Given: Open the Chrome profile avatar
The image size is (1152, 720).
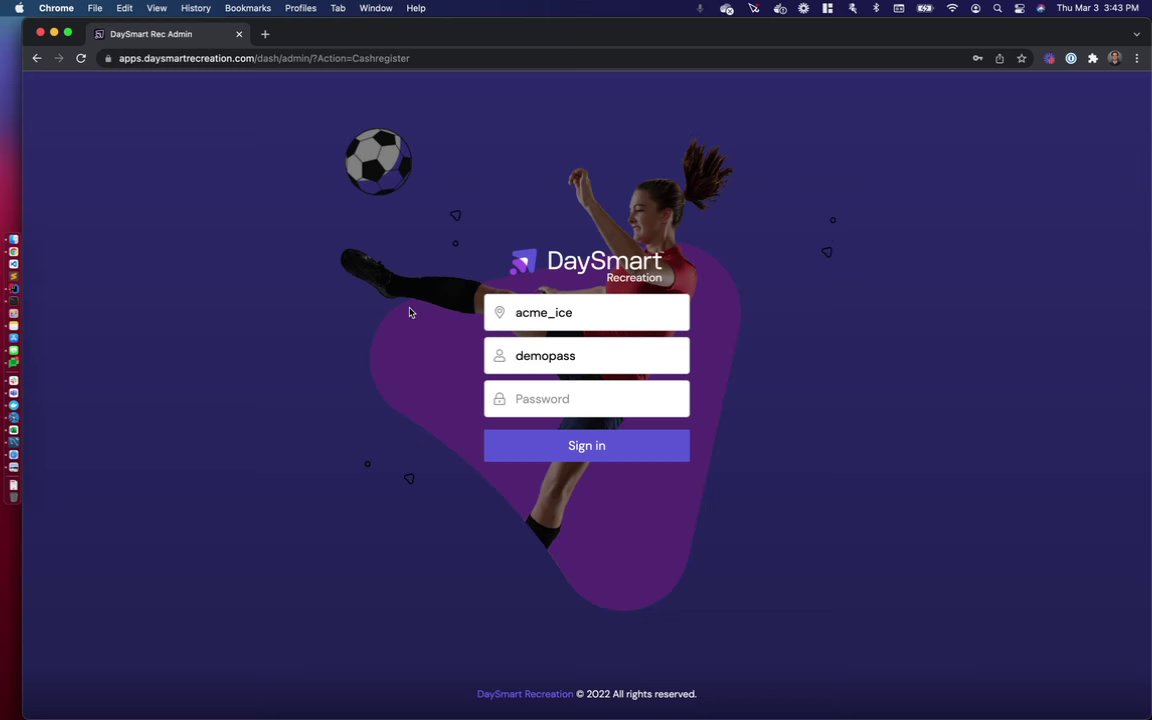Looking at the screenshot, I should (x=1115, y=58).
